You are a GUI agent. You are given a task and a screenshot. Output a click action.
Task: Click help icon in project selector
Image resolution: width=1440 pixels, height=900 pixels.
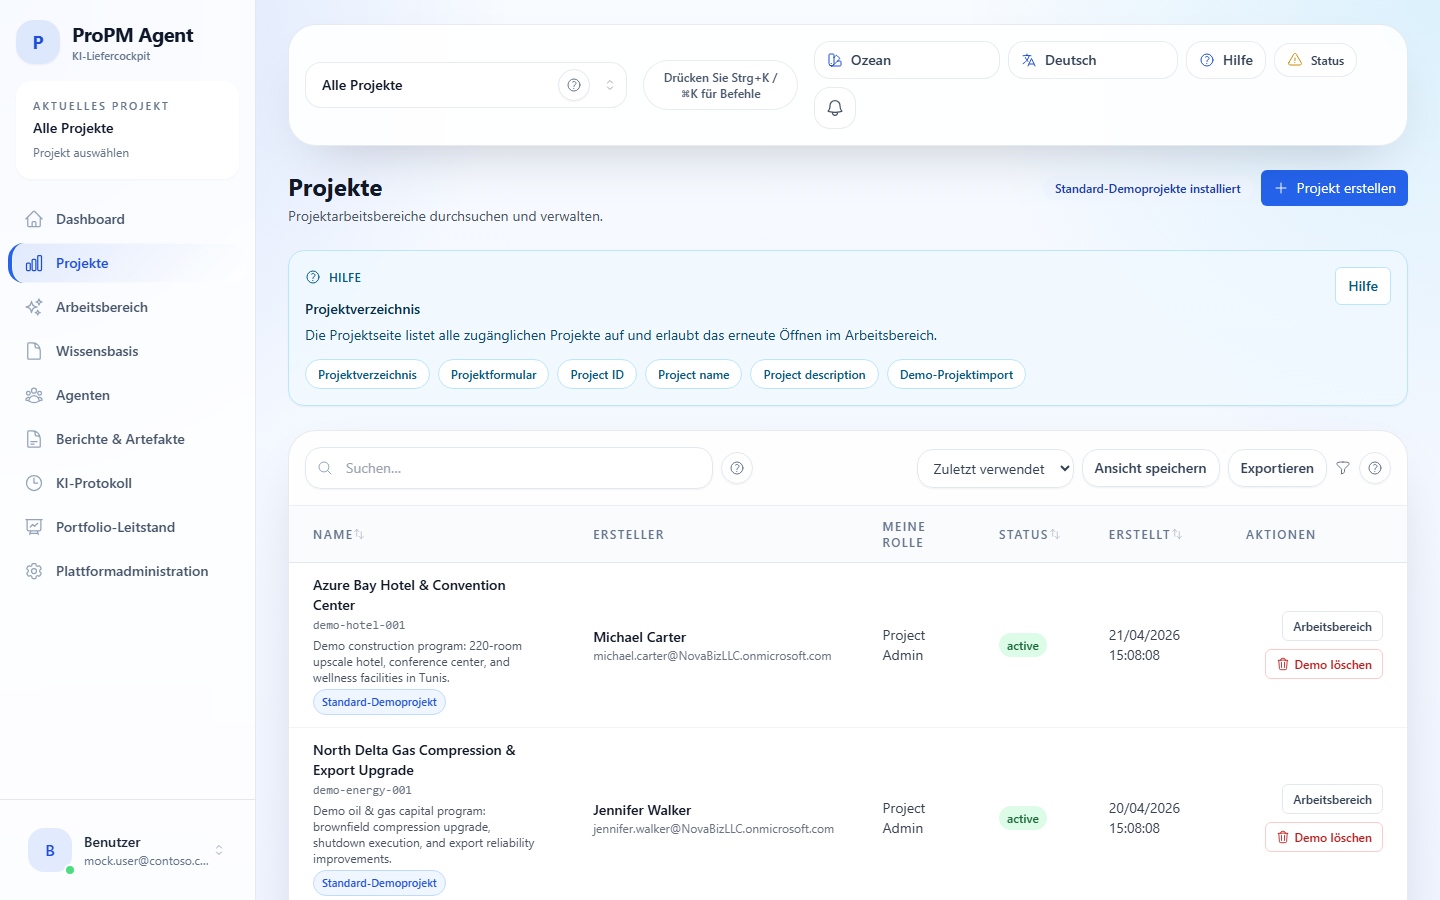click(574, 85)
